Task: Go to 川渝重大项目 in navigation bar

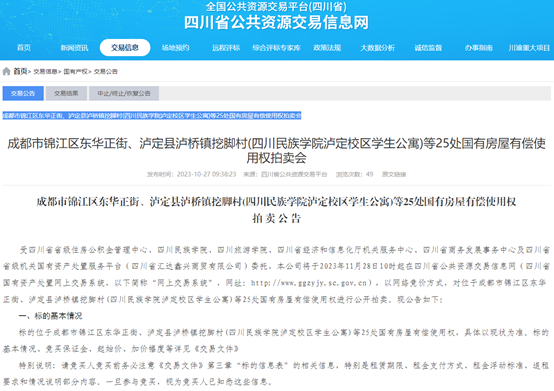Action: click(529, 48)
